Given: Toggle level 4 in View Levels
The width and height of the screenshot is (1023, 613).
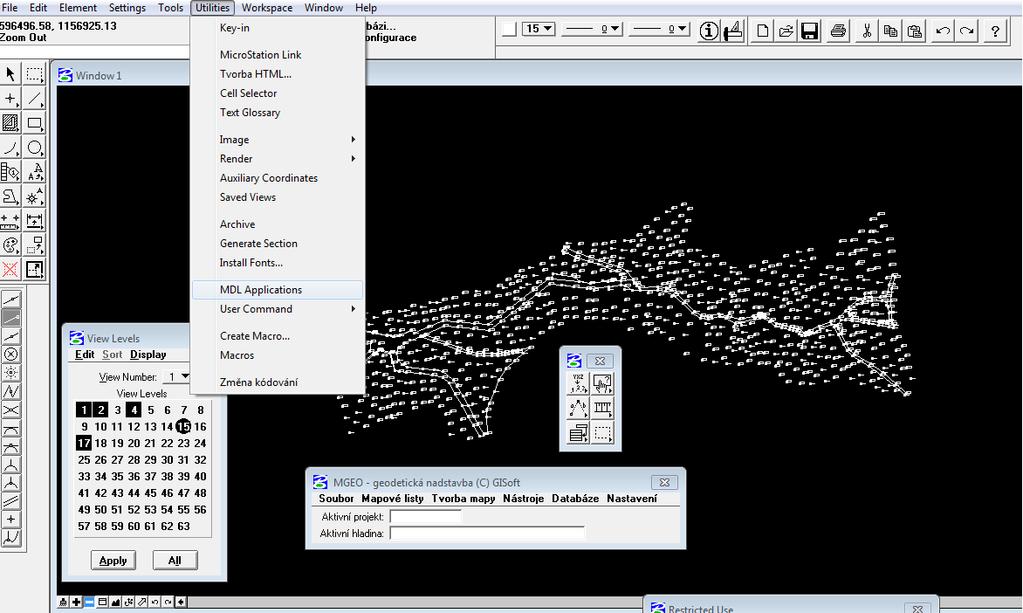Looking at the screenshot, I should pos(134,410).
